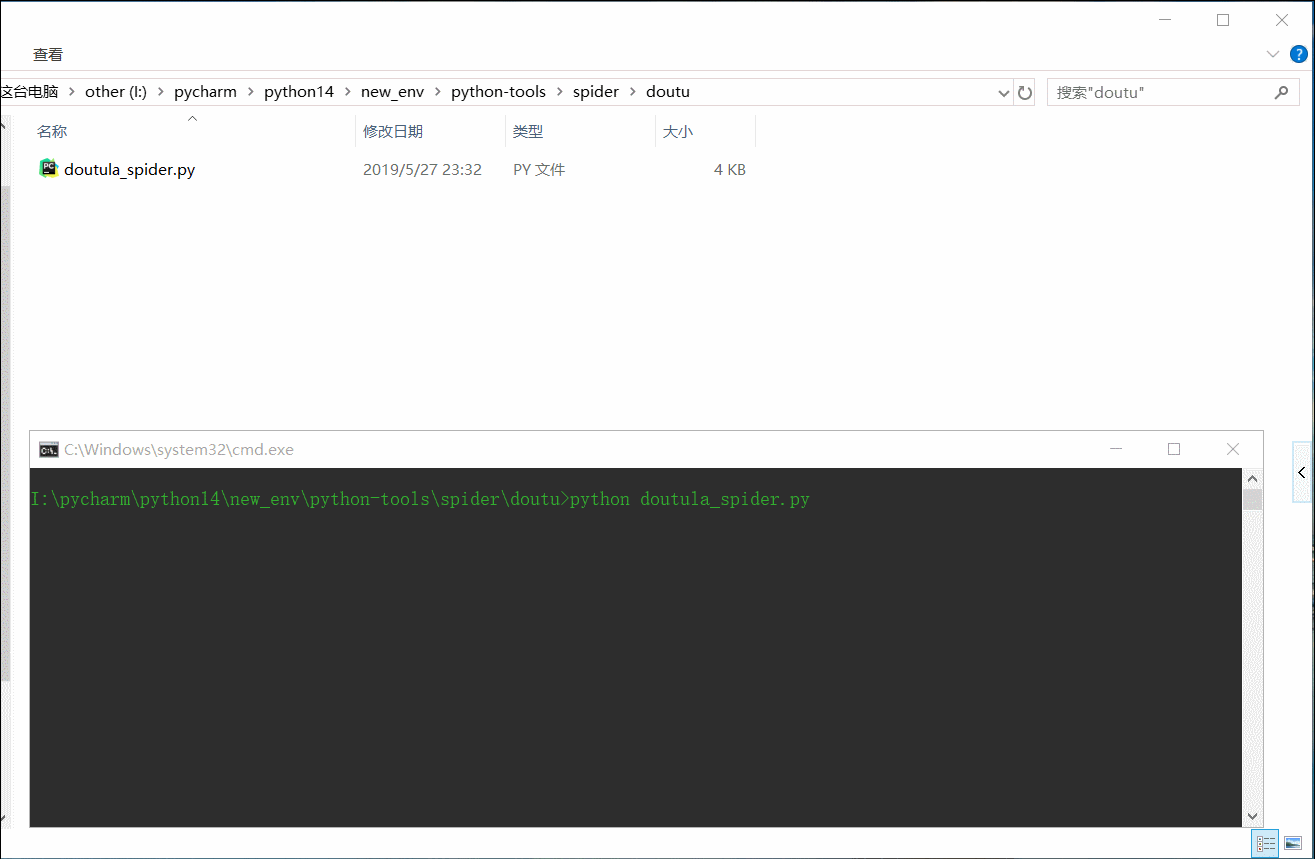Image resolution: width=1315 pixels, height=859 pixels.
Task: Select the doutula_spider.py file name
Action: [129, 170]
